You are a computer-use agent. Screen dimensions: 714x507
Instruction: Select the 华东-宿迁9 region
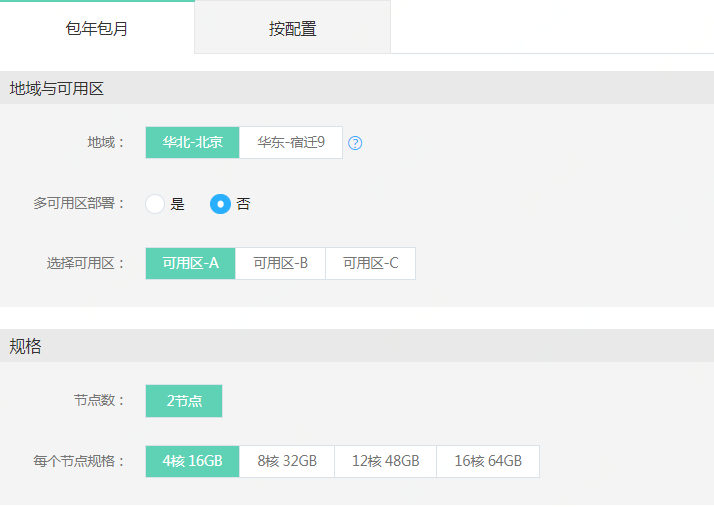[x=291, y=143]
